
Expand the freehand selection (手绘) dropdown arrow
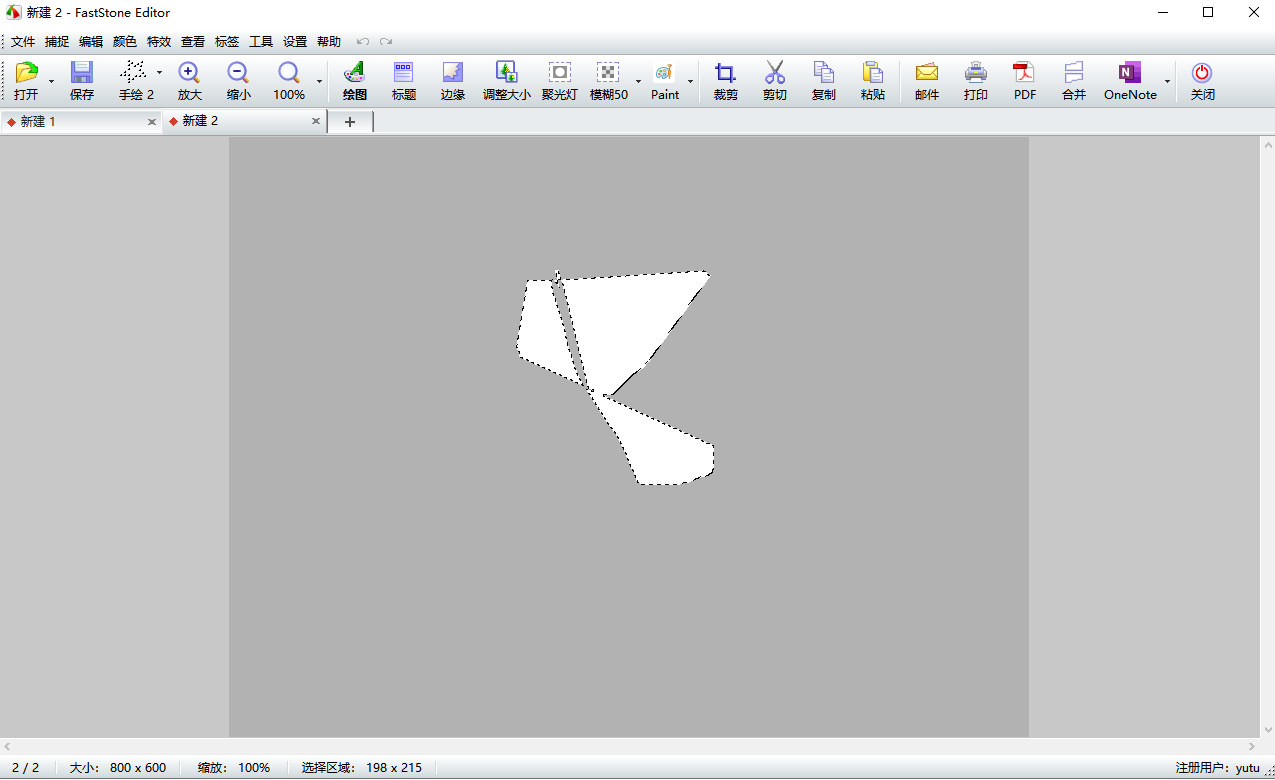coord(159,73)
